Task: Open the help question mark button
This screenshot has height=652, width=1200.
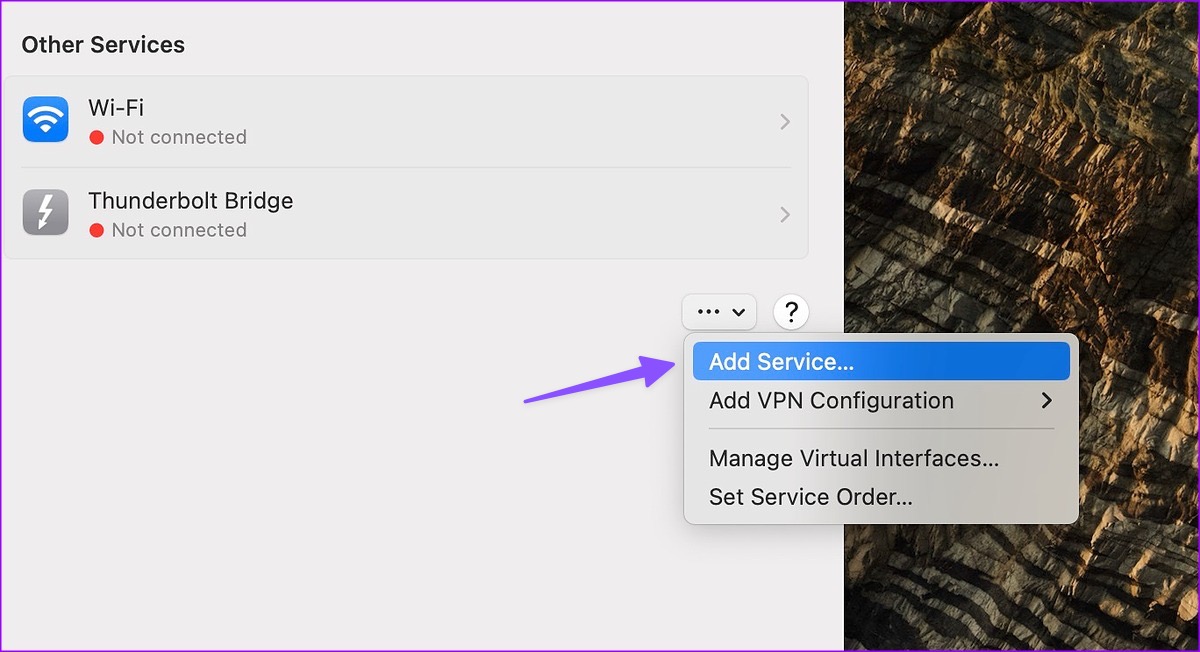Action: coord(791,312)
